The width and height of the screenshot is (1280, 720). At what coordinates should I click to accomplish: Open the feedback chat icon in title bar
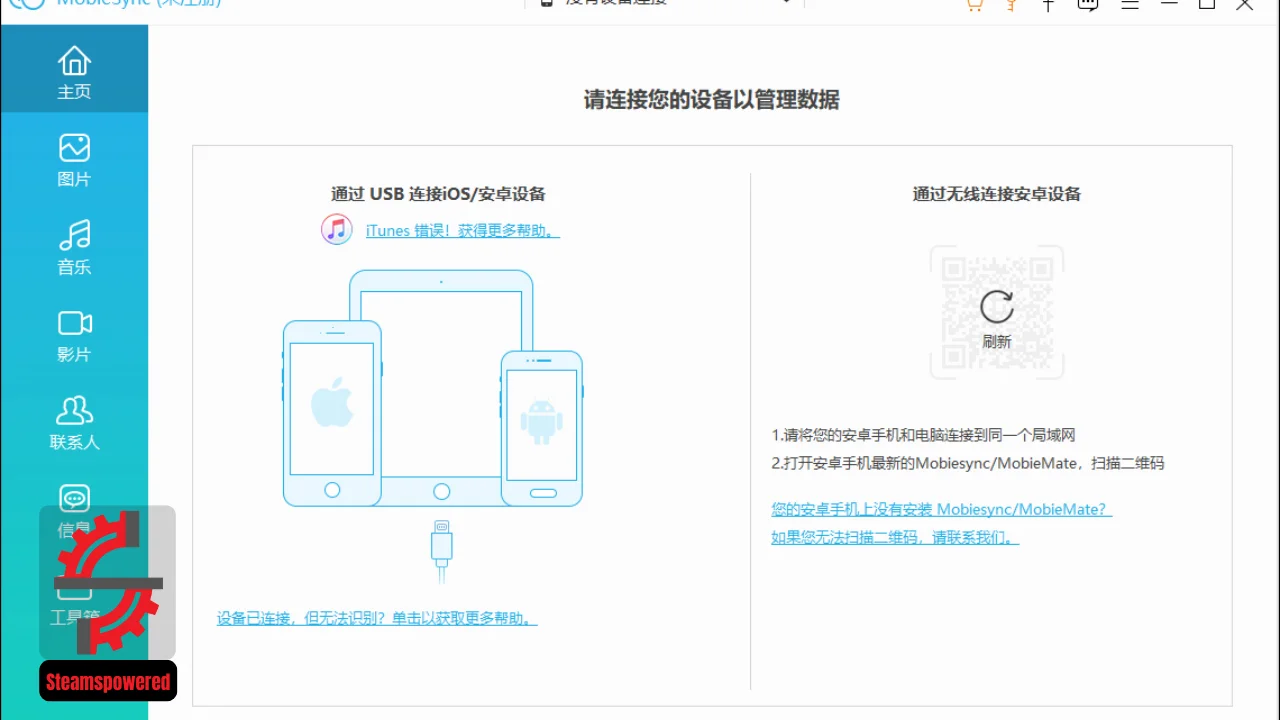1088,4
